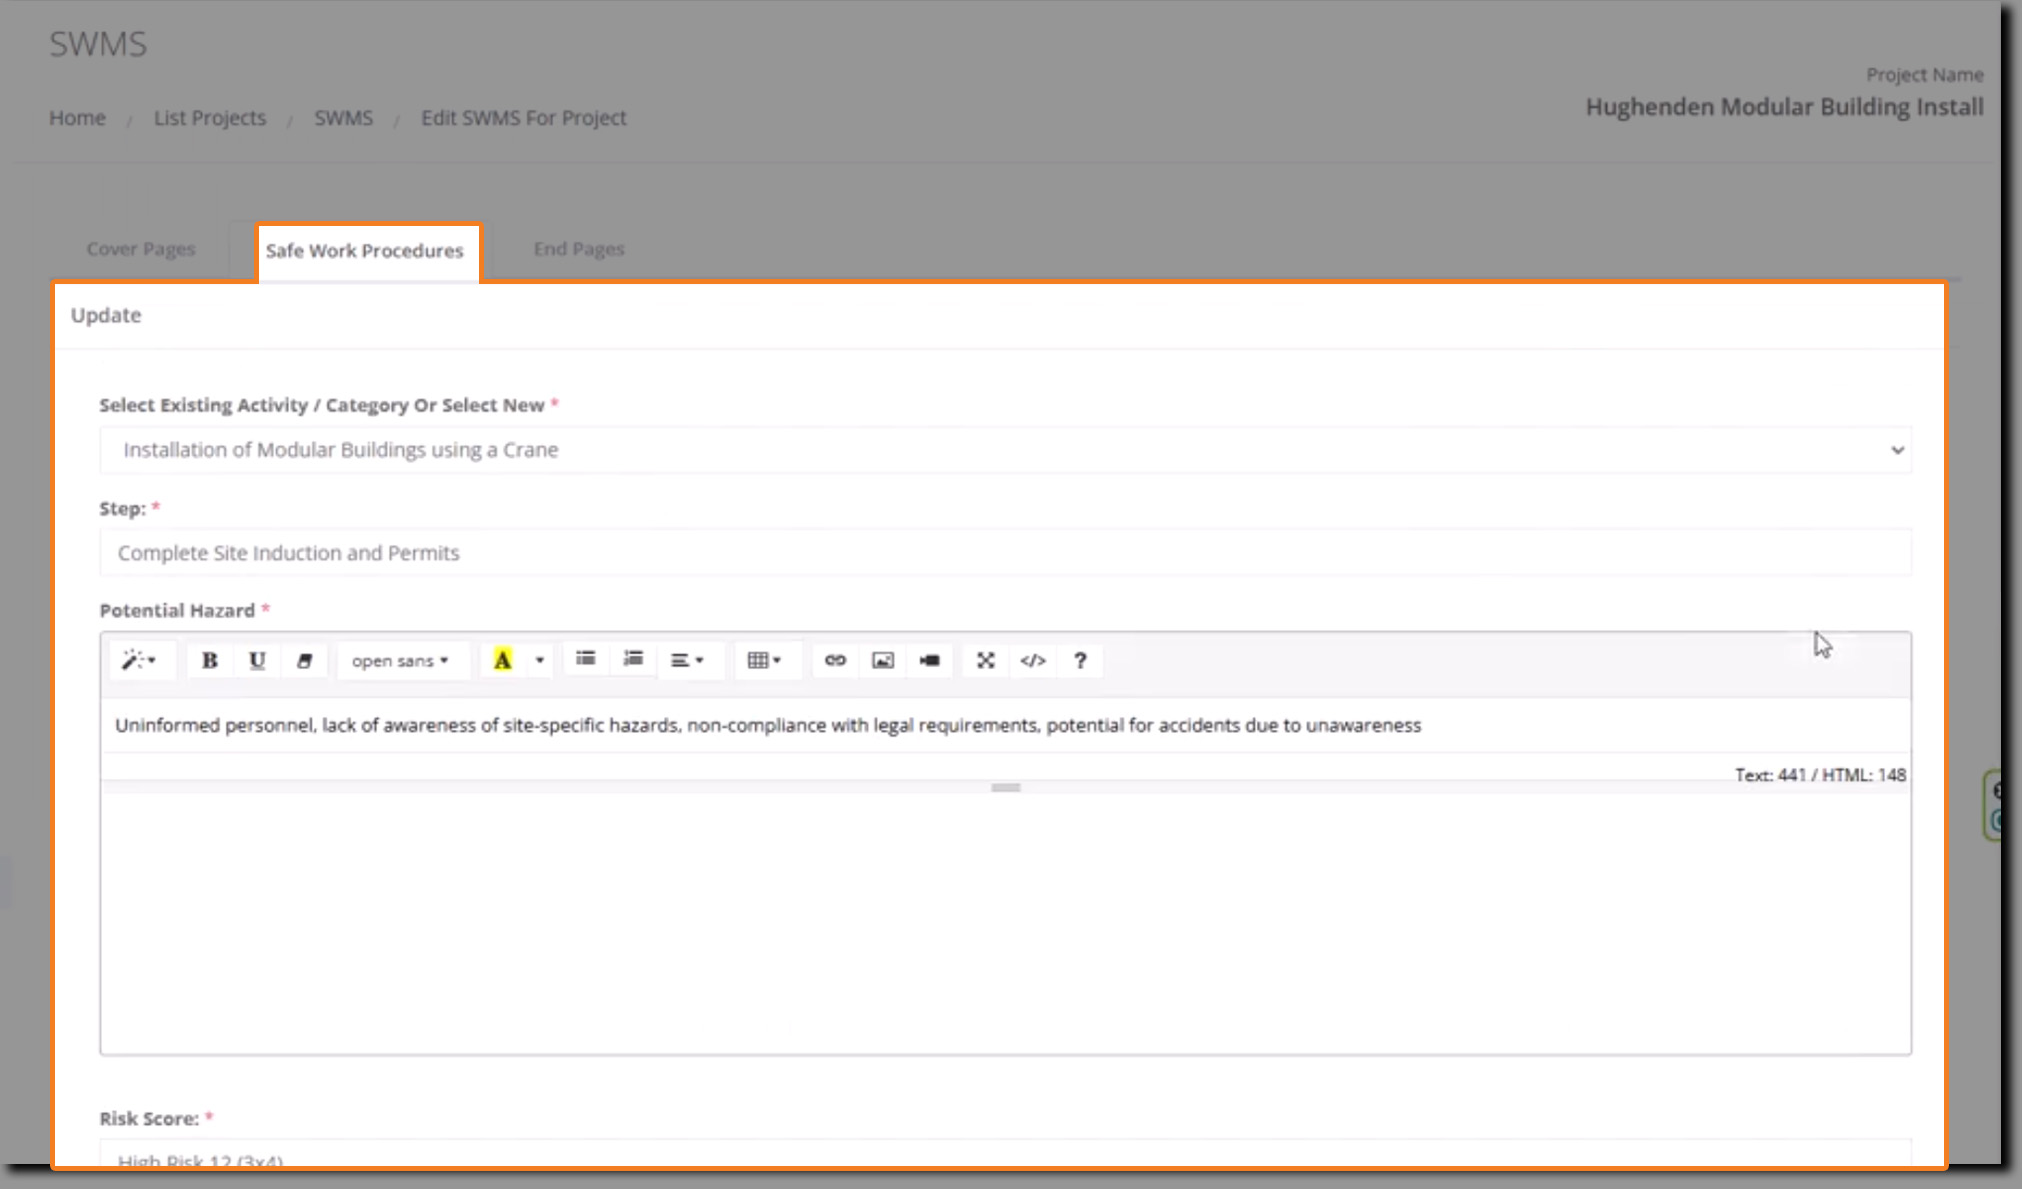Apply the yellow highlight color swatch
This screenshot has height=1189, width=2022.
click(x=502, y=660)
